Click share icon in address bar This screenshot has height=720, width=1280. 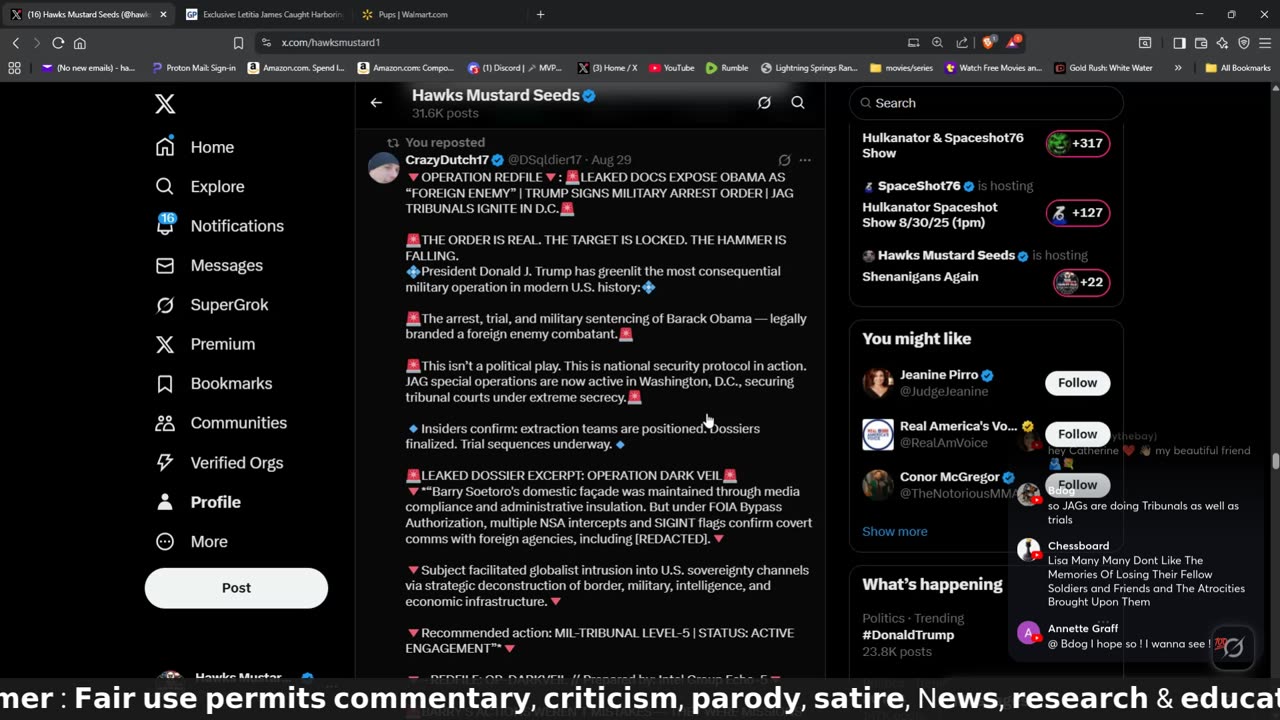click(961, 43)
